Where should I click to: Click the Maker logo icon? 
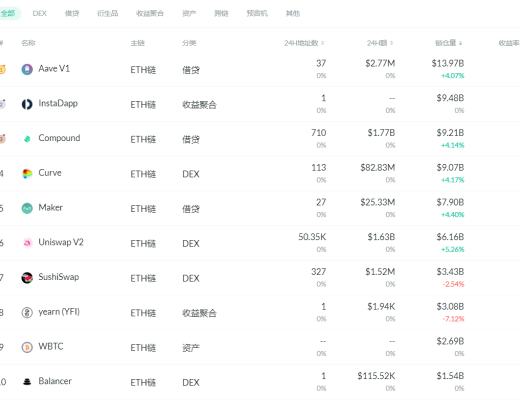coord(27,208)
